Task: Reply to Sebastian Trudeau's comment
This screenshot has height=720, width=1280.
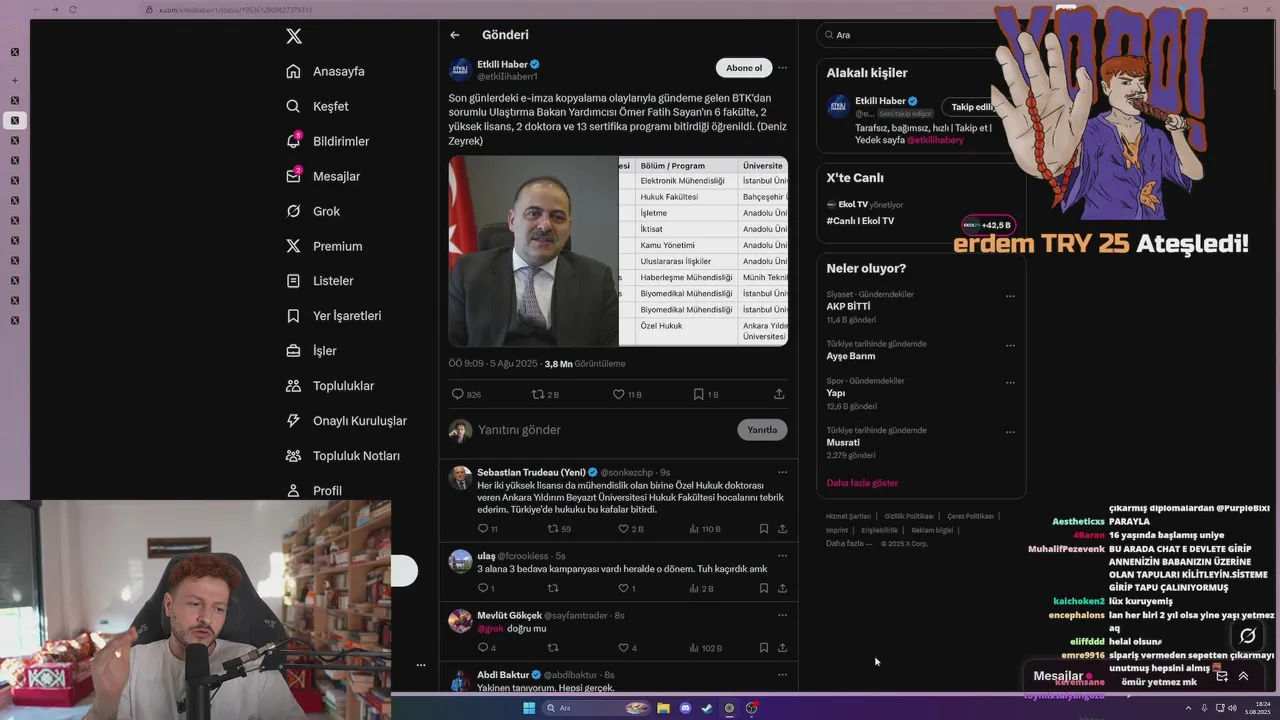Action: [x=487, y=529]
